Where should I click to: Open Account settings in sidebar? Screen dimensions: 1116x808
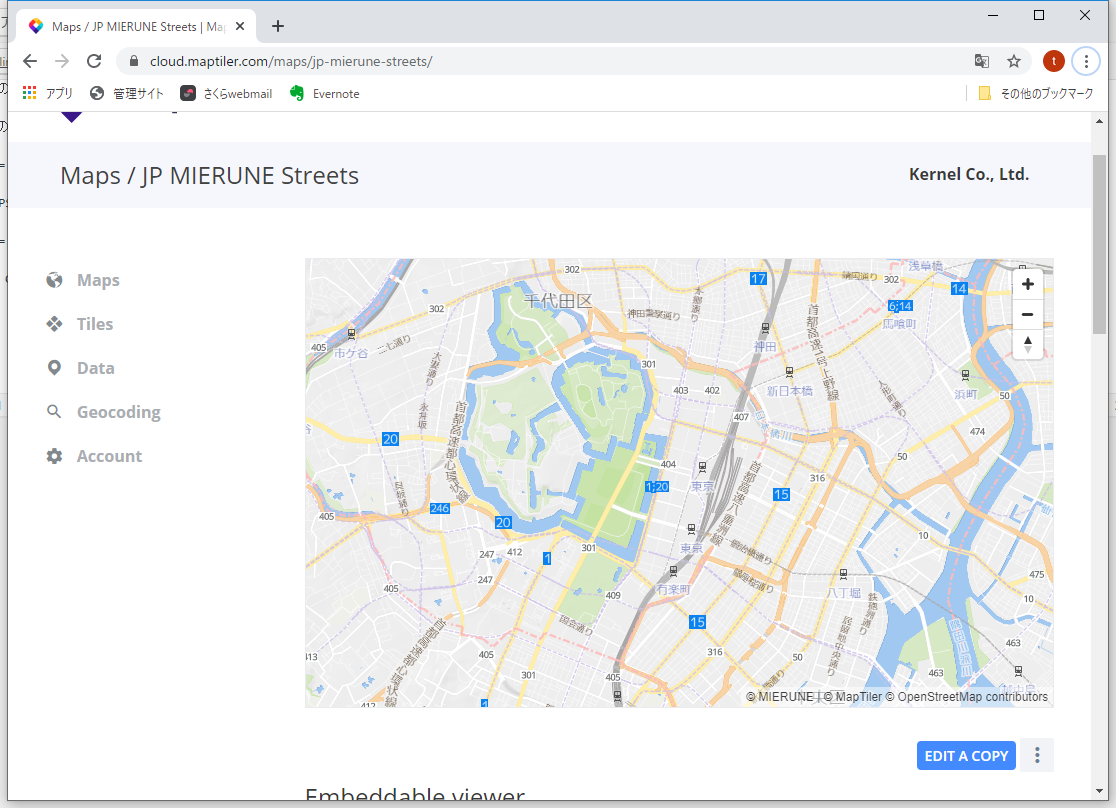pos(109,456)
